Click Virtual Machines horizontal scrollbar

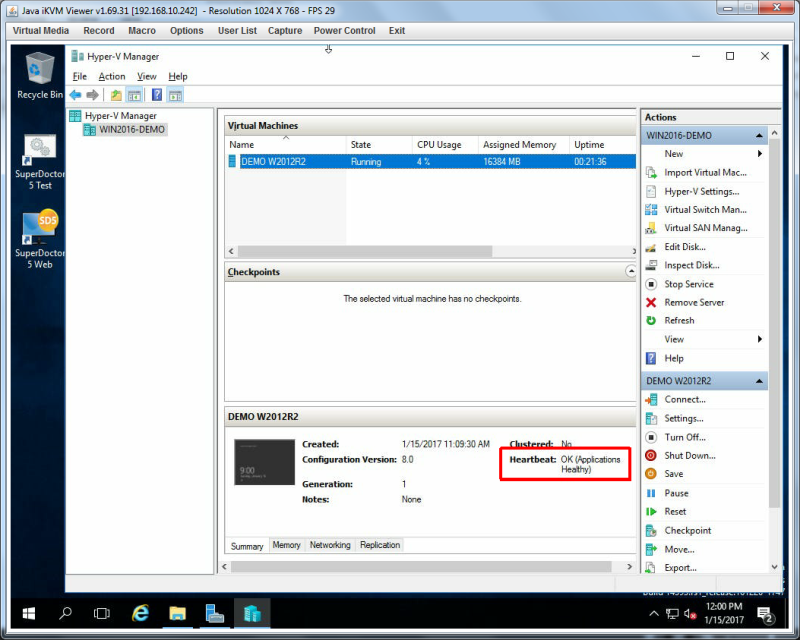[x=364, y=251]
